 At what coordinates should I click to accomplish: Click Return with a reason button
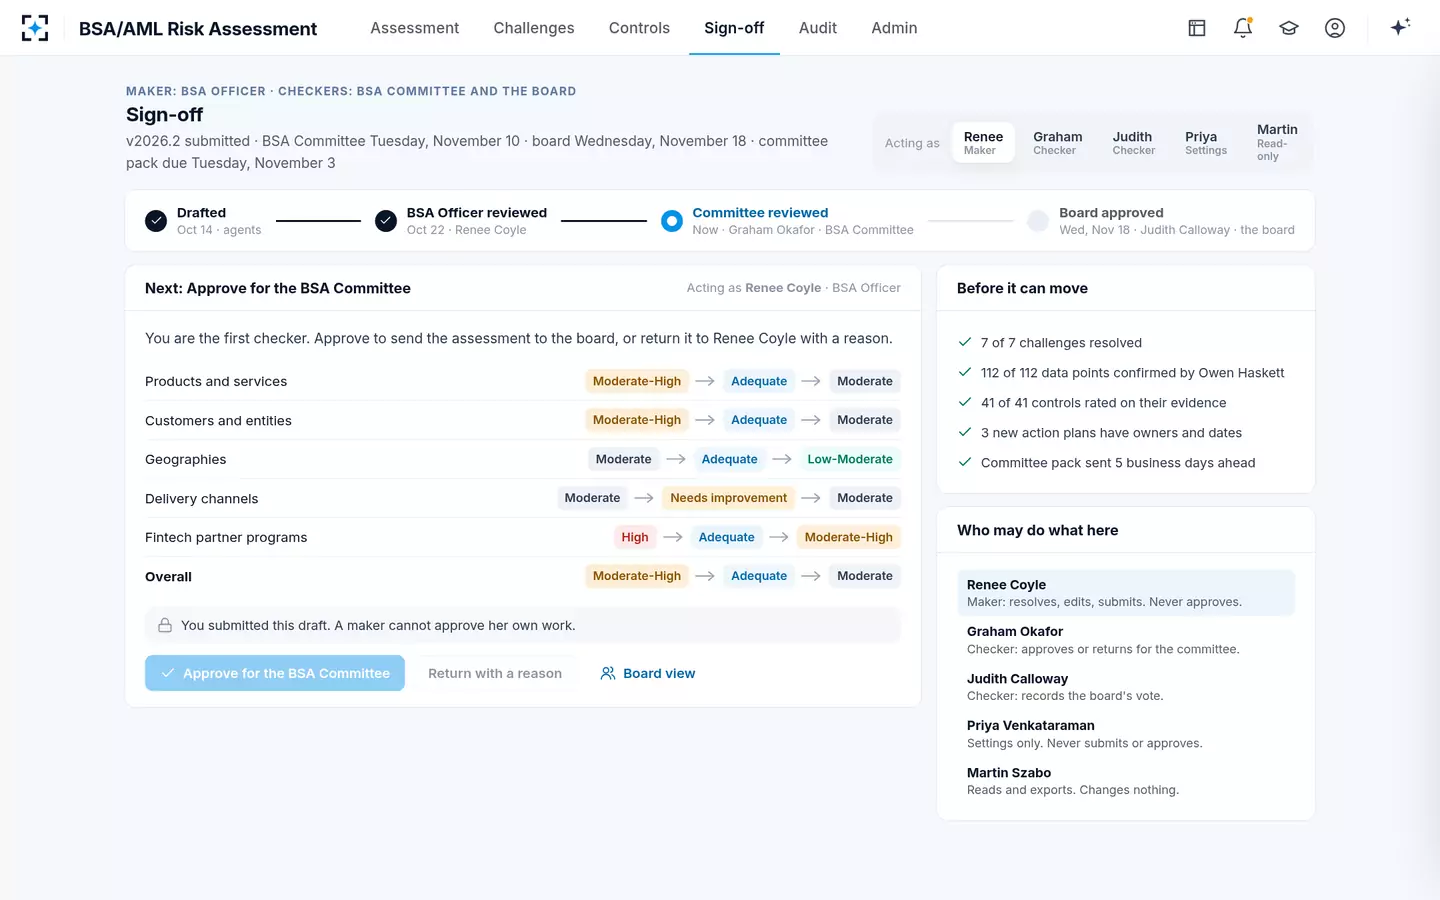tap(495, 673)
